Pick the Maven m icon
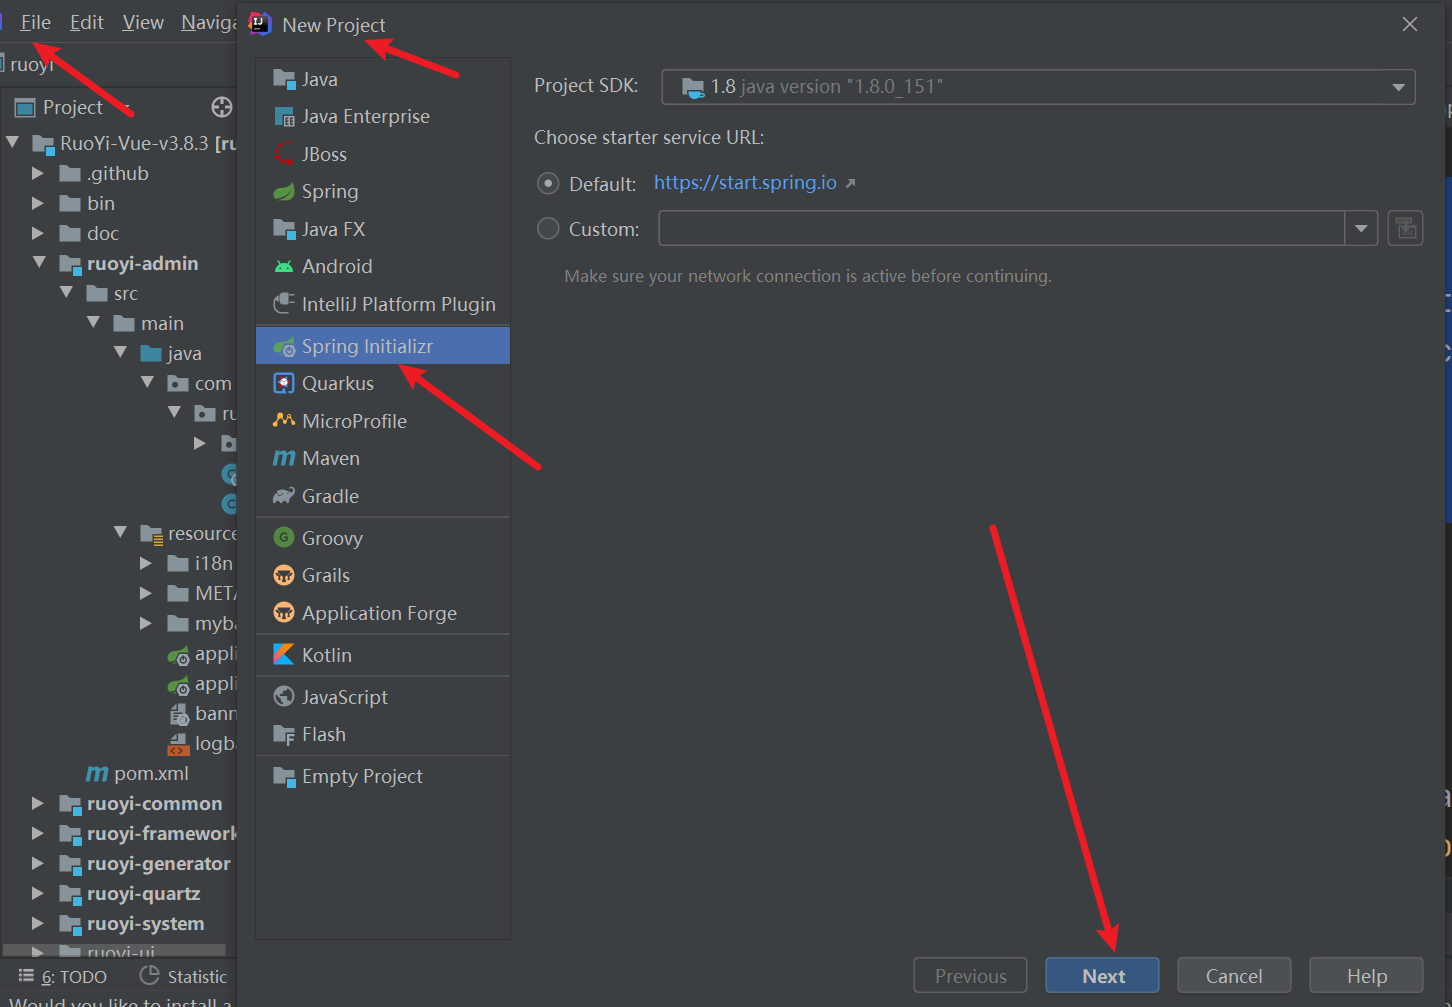1452x1007 pixels. click(284, 459)
